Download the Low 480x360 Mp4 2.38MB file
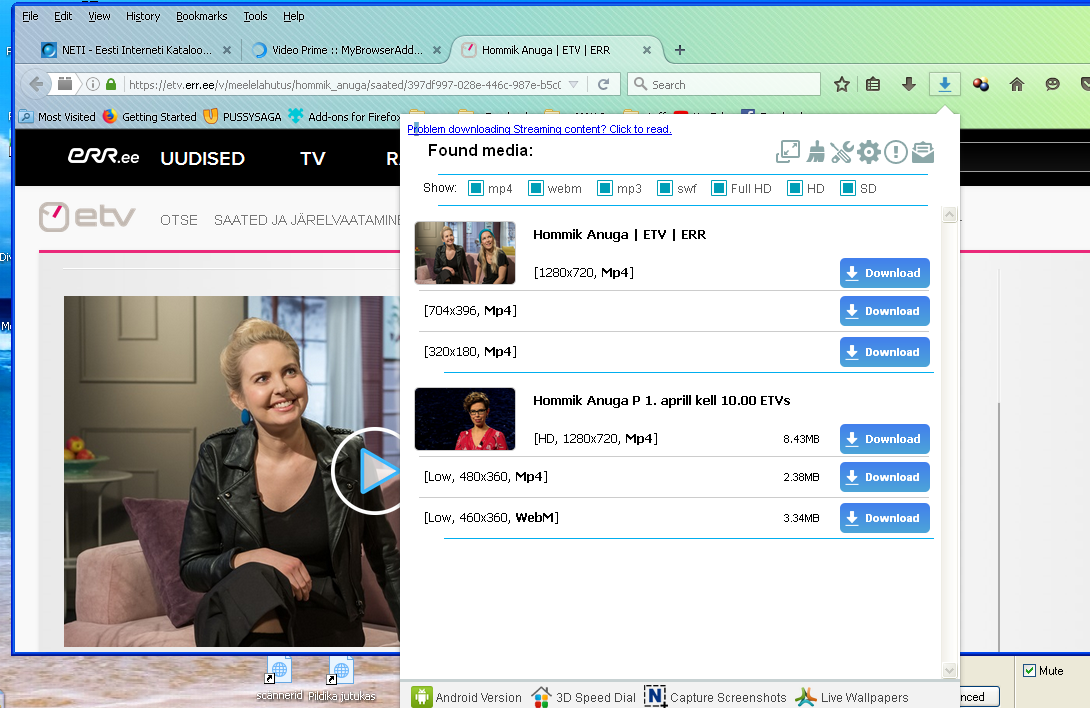This screenshot has width=1090, height=708. coord(884,477)
